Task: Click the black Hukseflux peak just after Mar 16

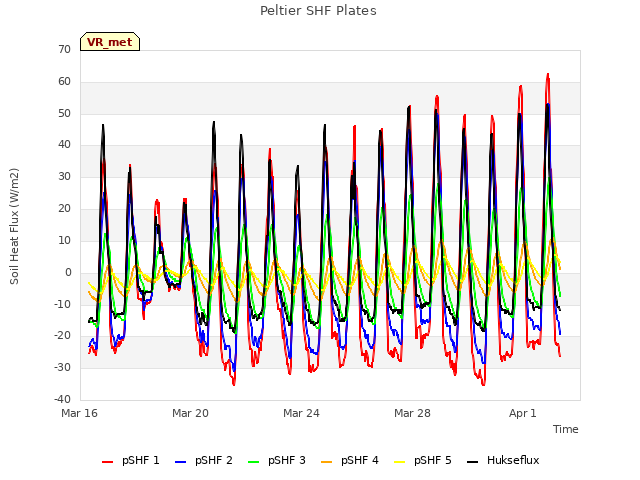Action: click(x=103, y=125)
